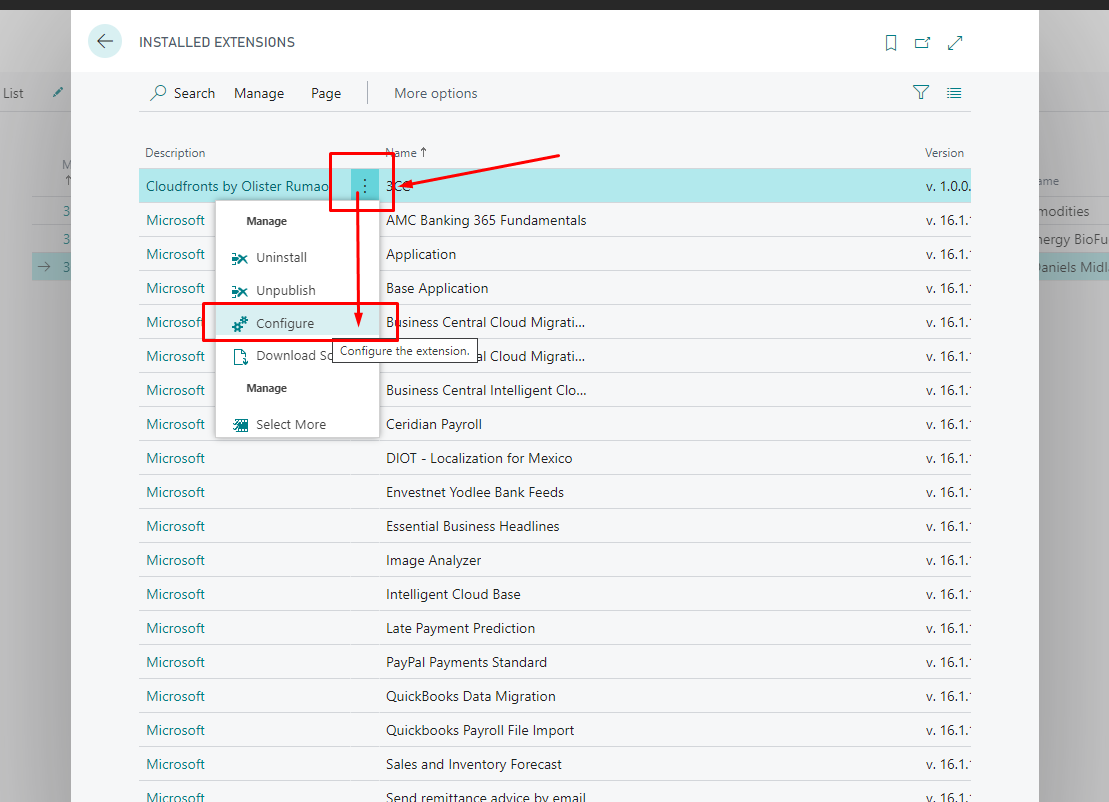Viewport: 1109px width, 802px height.
Task: Click Installed Extensions page title
Action: 217,42
